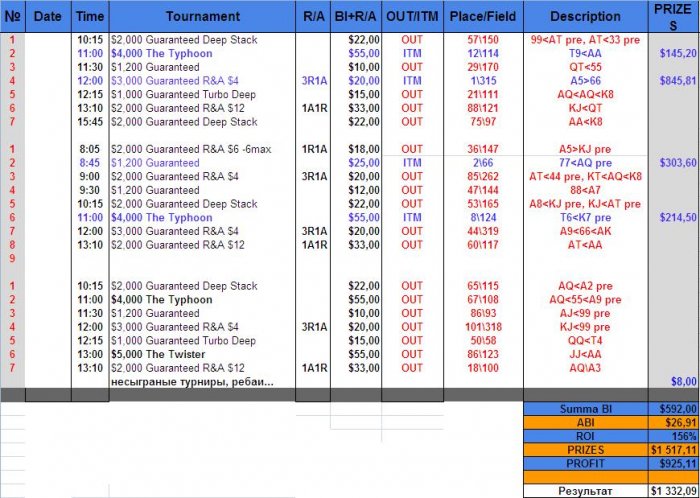Select description cell 77<AQ pre
Screen dimensions: 700x498
click(585, 163)
